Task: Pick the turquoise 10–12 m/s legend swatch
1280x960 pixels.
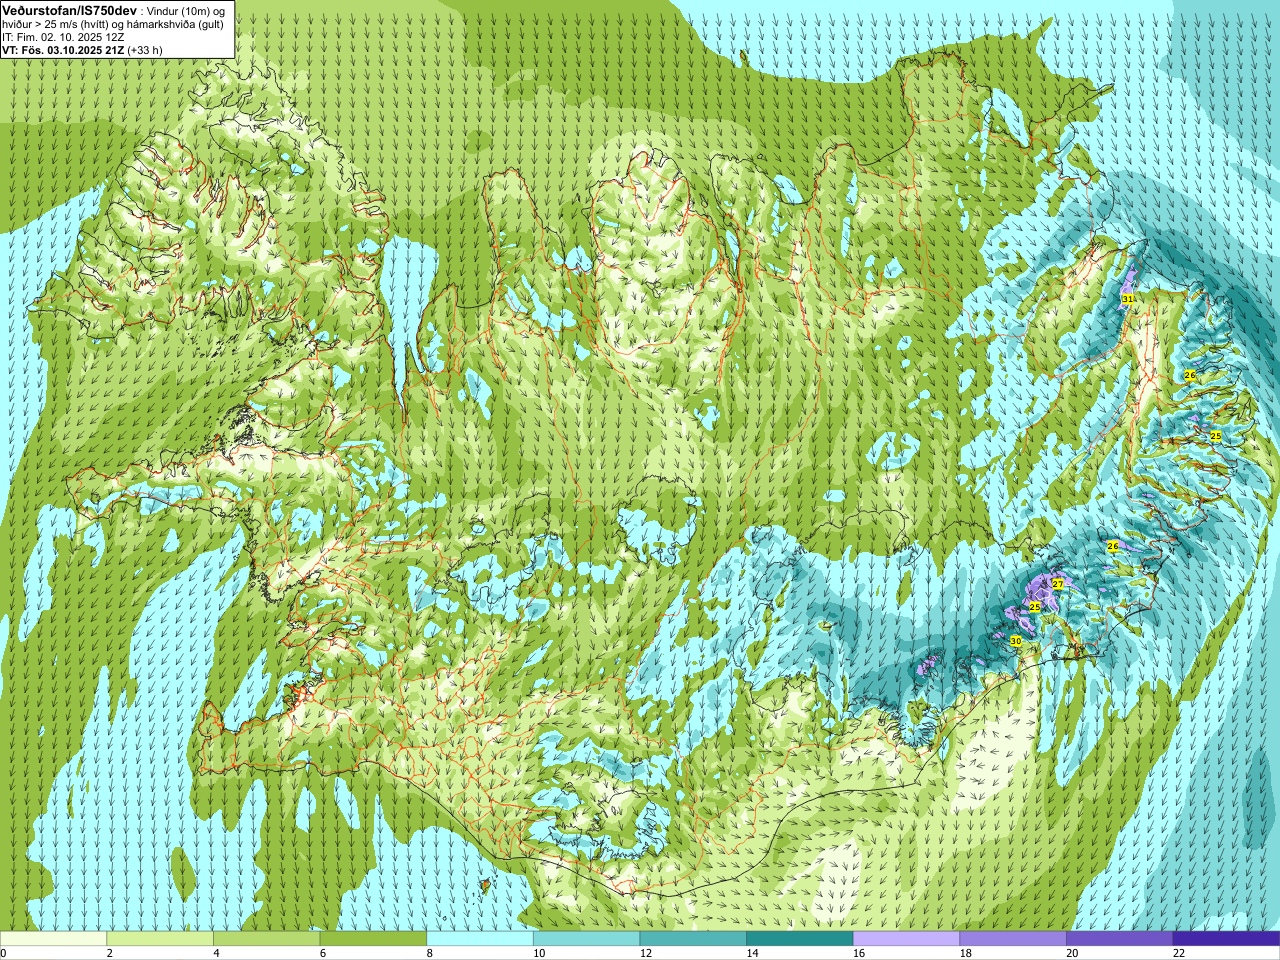Action: click(586, 939)
